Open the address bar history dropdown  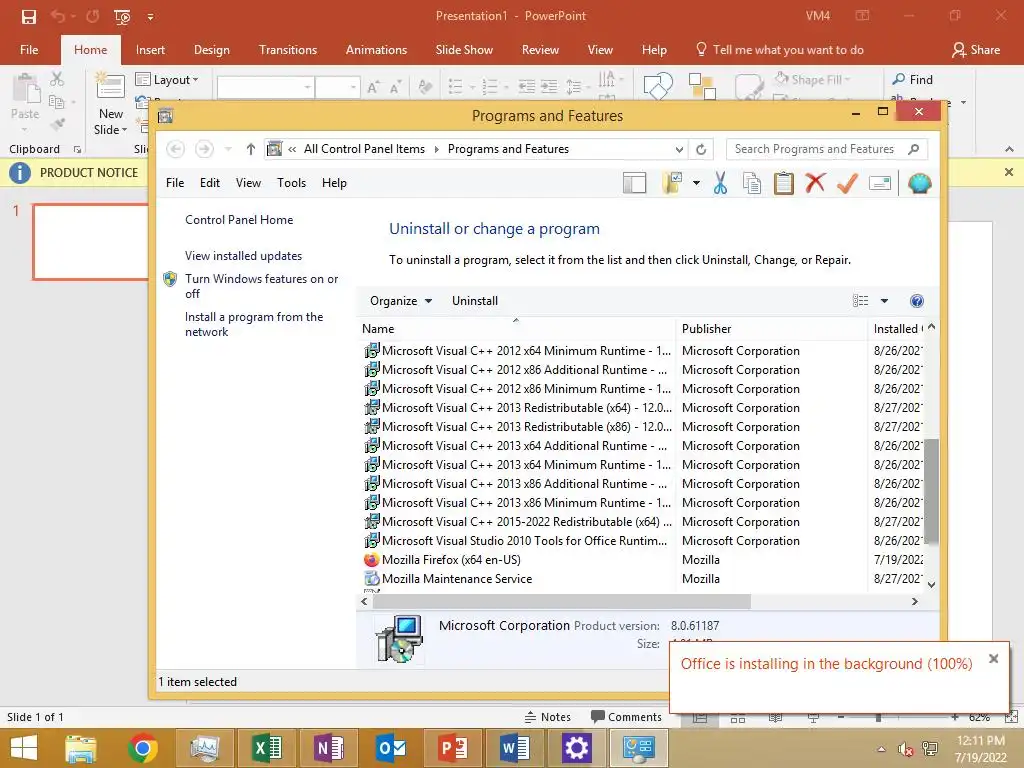[x=679, y=150]
